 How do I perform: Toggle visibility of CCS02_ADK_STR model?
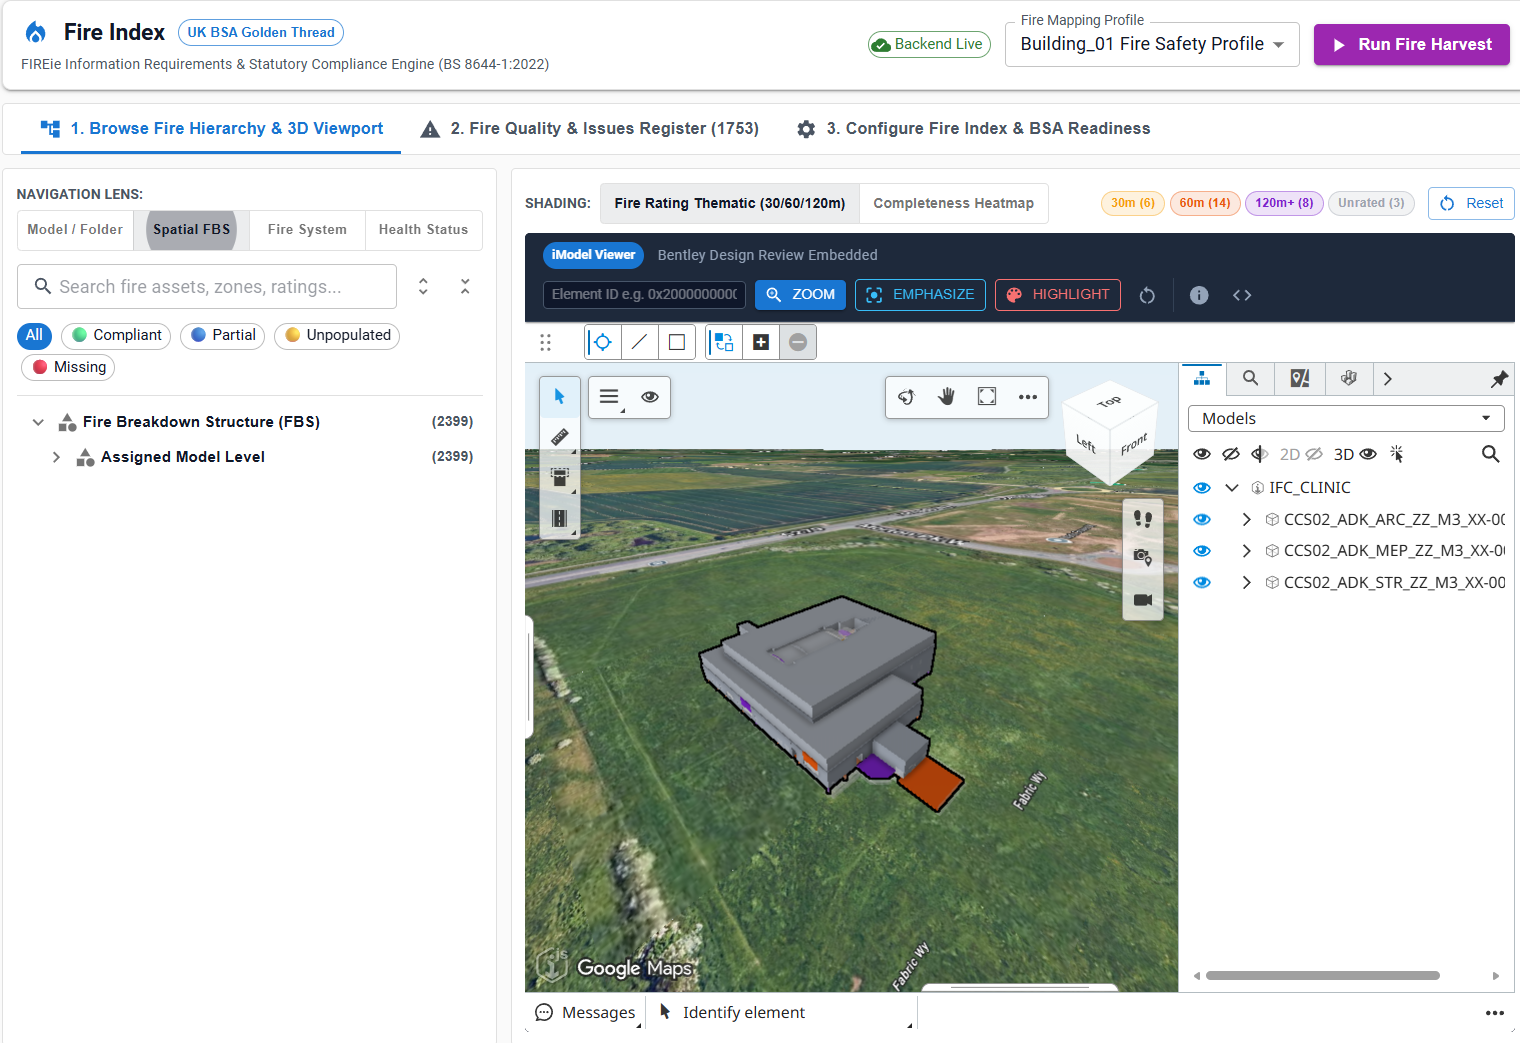tap(1202, 583)
